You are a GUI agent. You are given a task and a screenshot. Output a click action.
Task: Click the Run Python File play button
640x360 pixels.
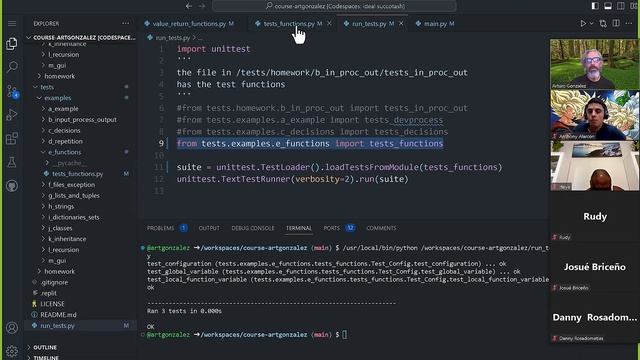[x=583, y=24]
